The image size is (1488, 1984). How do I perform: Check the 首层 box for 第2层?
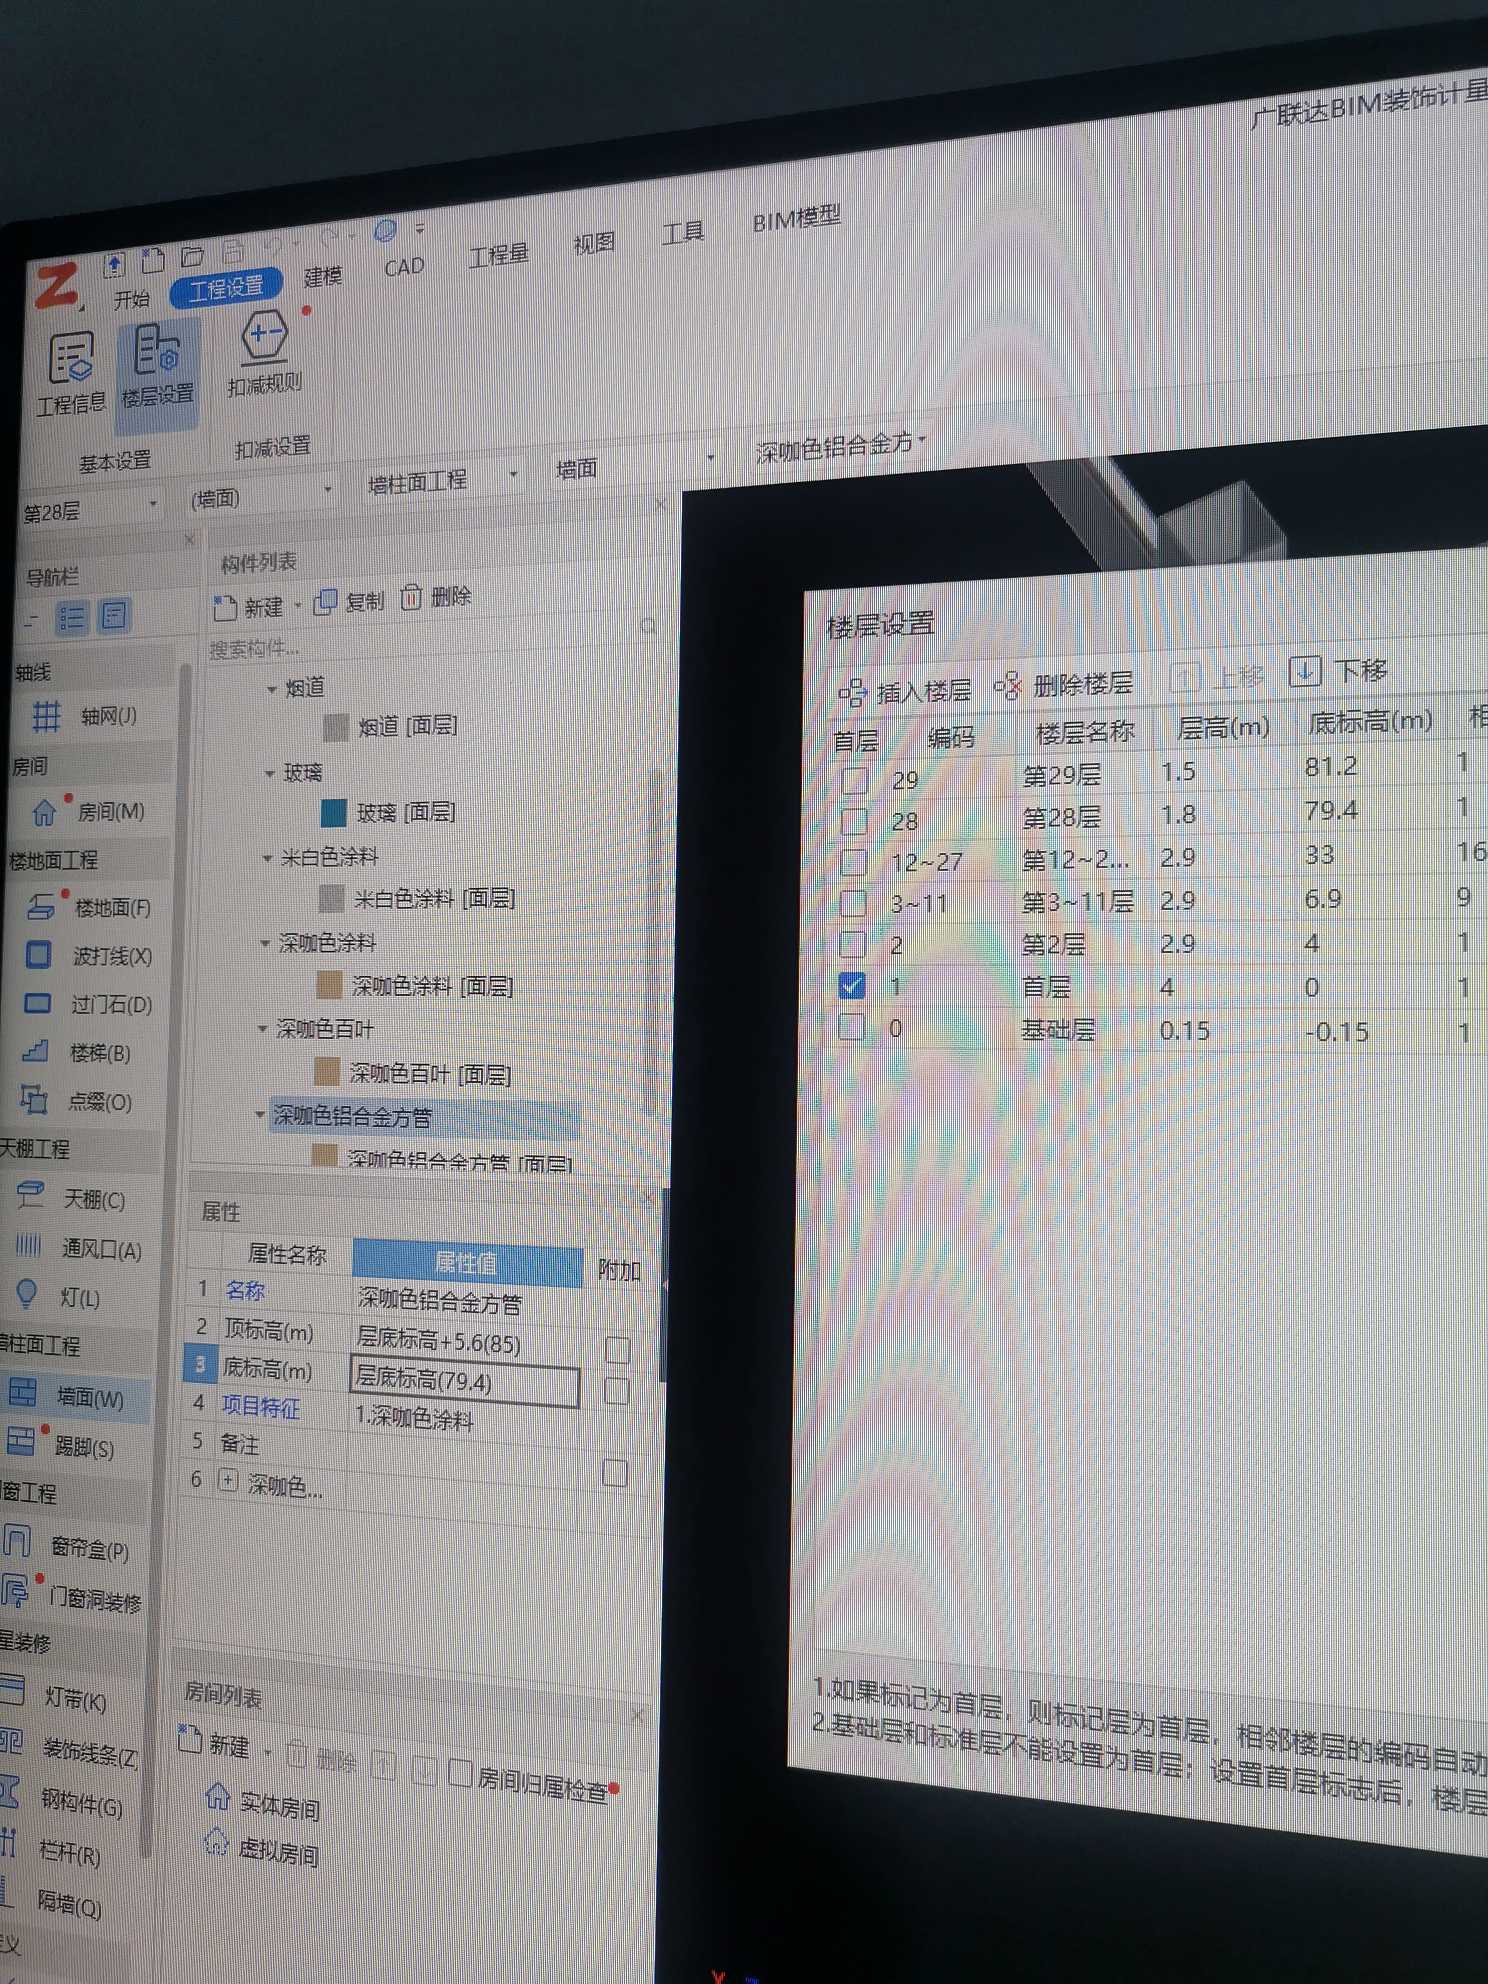click(x=852, y=944)
